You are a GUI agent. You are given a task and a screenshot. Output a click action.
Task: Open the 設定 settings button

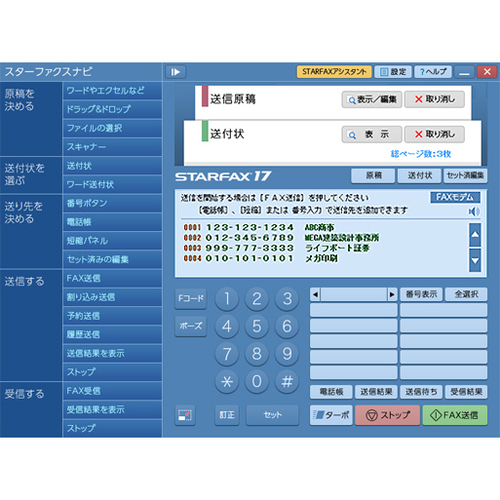pos(393,72)
